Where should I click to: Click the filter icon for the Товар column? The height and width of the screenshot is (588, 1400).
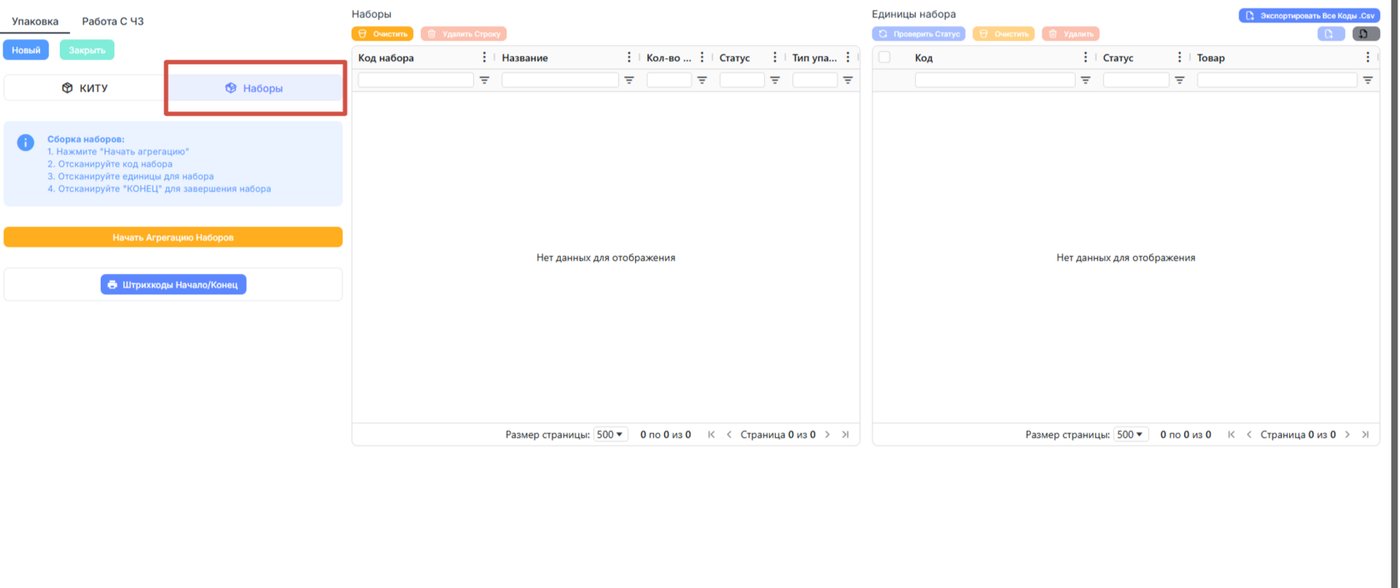1368,80
